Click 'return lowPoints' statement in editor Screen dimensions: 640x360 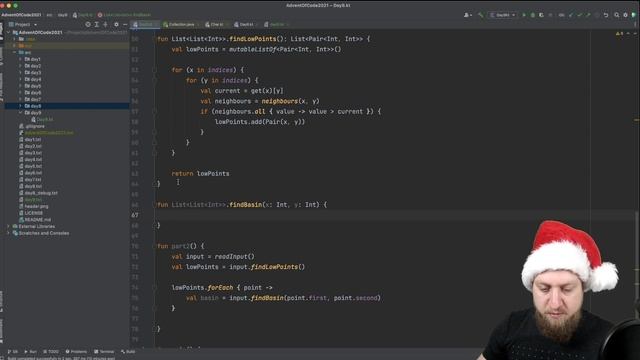200,174
